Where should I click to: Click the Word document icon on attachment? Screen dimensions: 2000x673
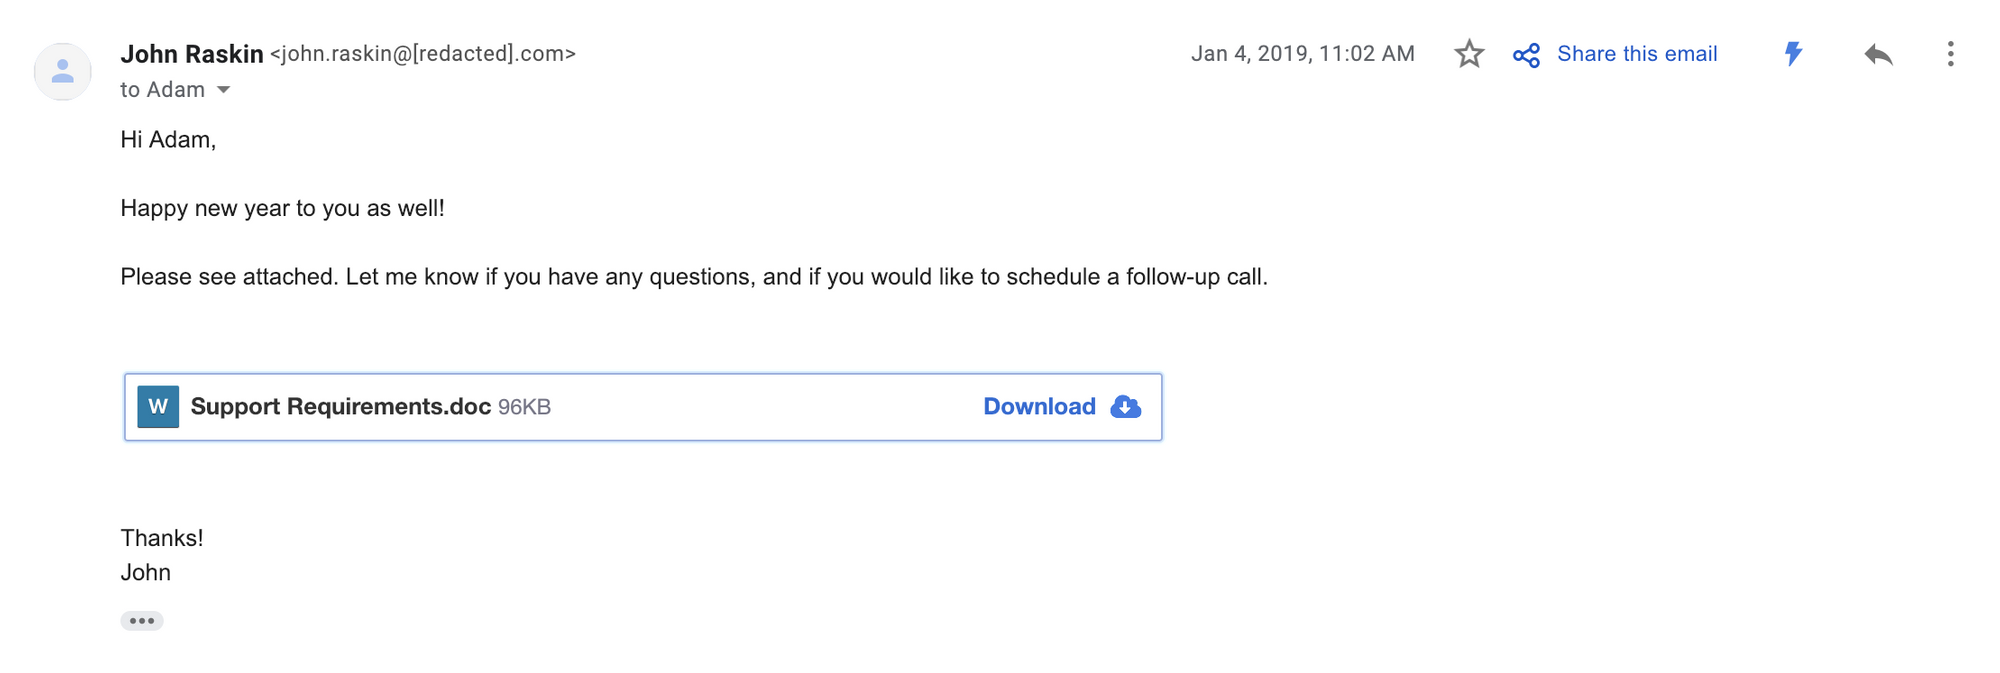click(158, 407)
